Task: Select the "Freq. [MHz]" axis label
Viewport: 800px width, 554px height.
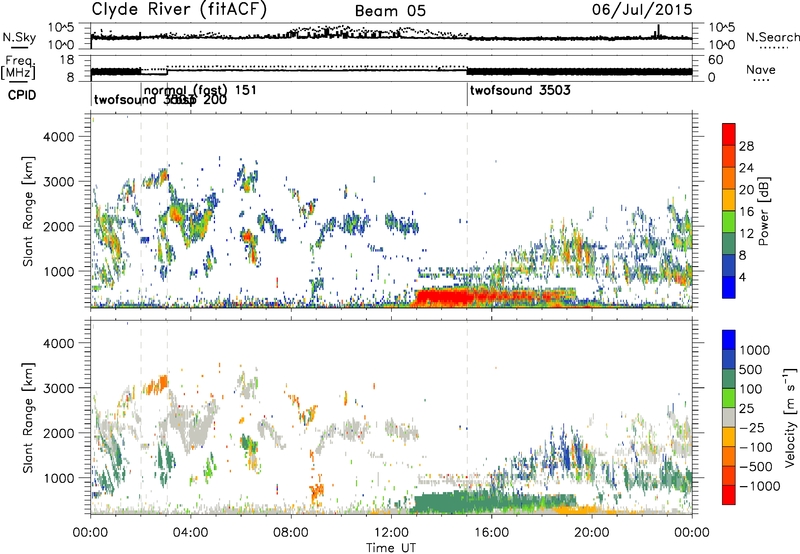Action: tap(18, 68)
